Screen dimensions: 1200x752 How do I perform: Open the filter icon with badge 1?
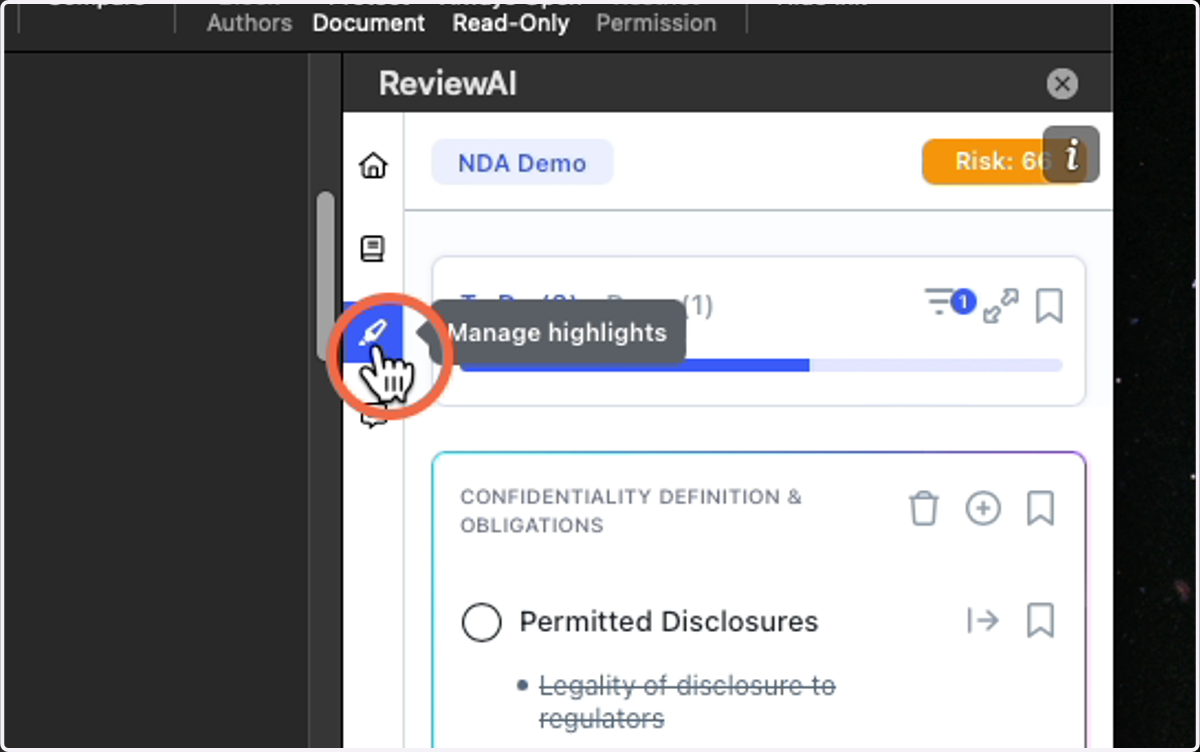pos(949,302)
